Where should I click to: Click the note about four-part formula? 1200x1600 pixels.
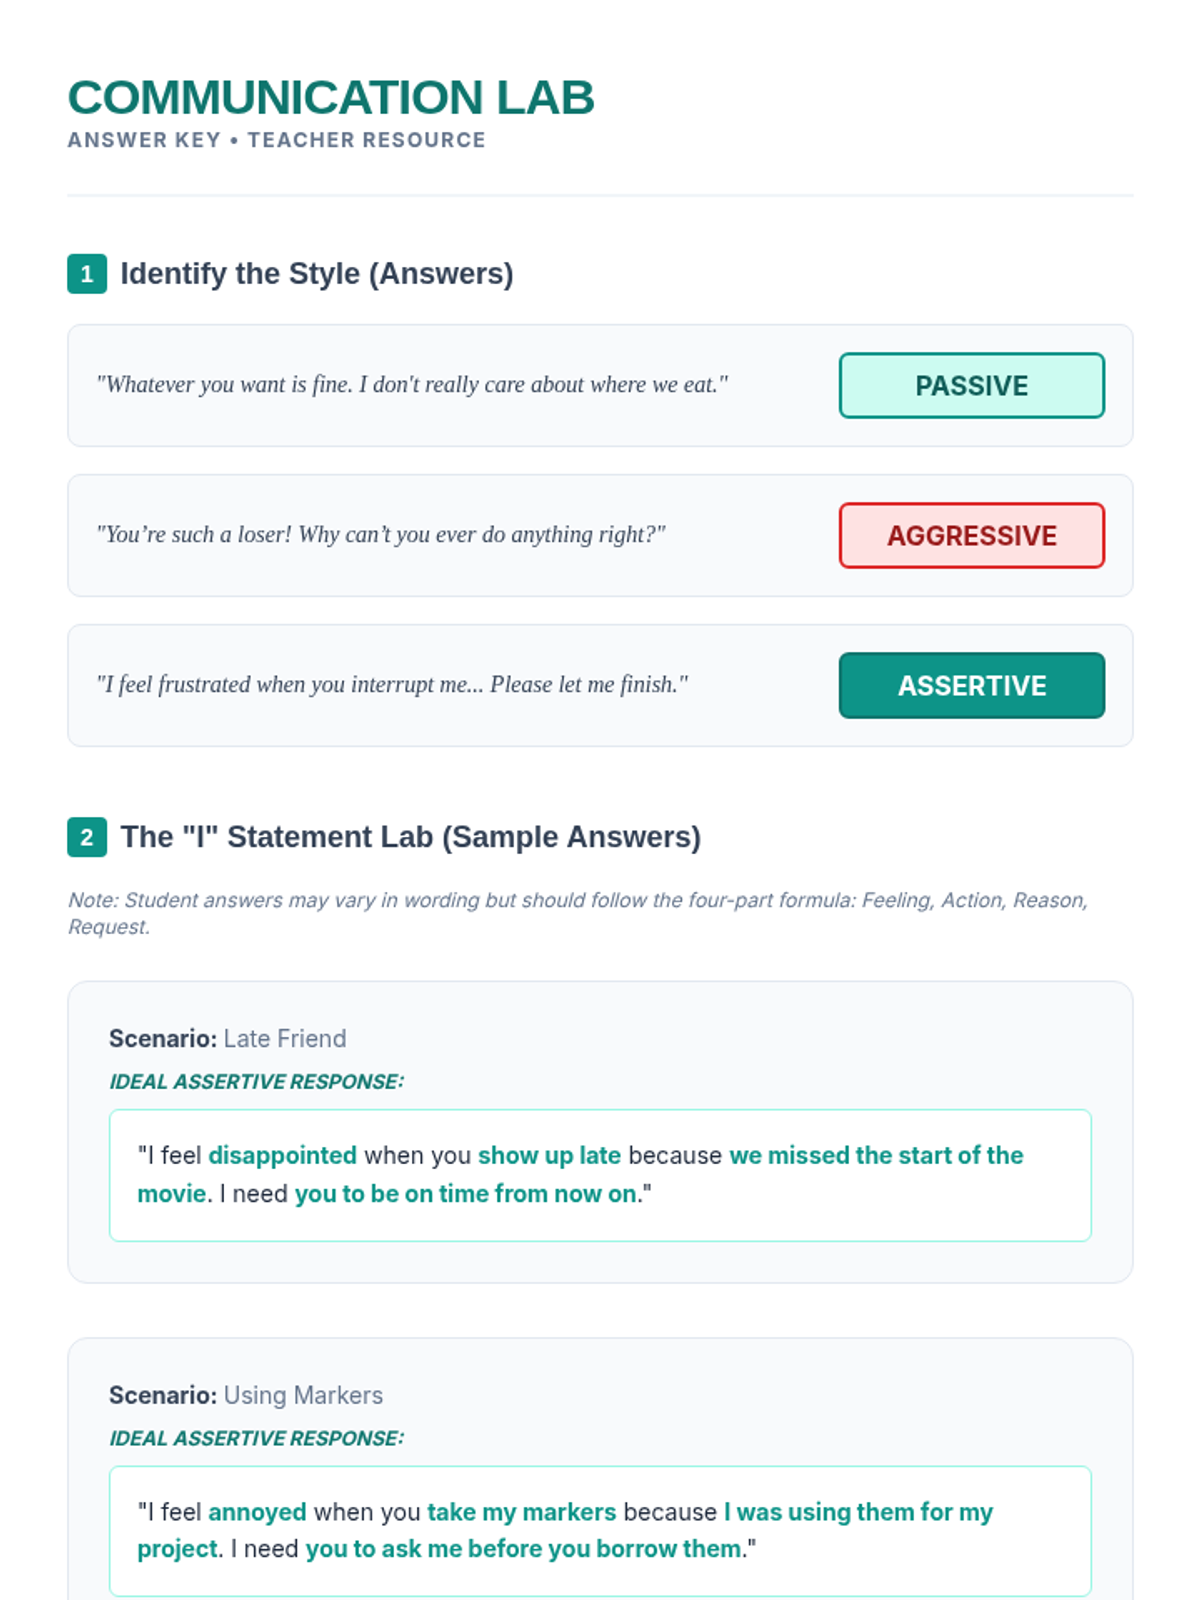point(577,912)
